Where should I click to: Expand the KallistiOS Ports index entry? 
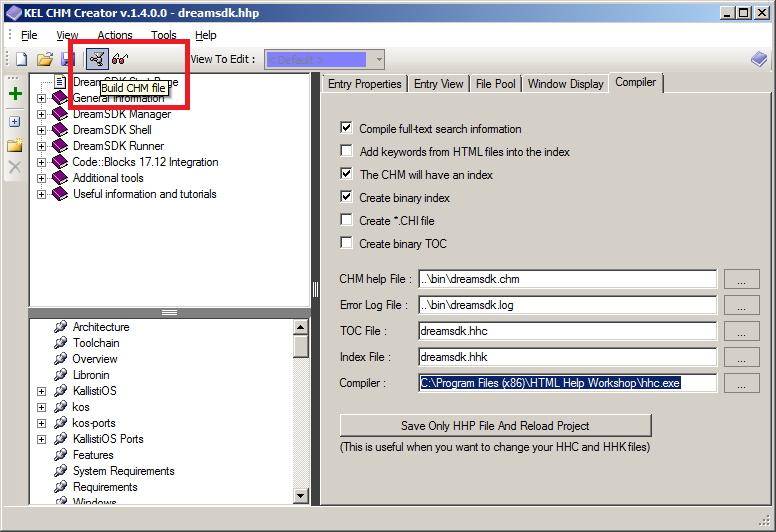pyautogui.click(x=42, y=439)
